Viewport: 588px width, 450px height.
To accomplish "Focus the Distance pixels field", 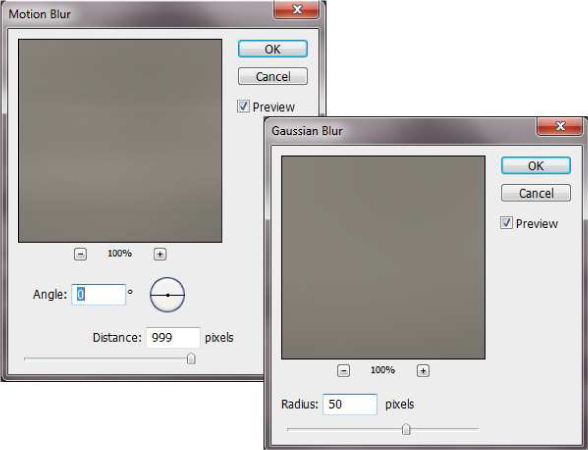I will pos(173,338).
